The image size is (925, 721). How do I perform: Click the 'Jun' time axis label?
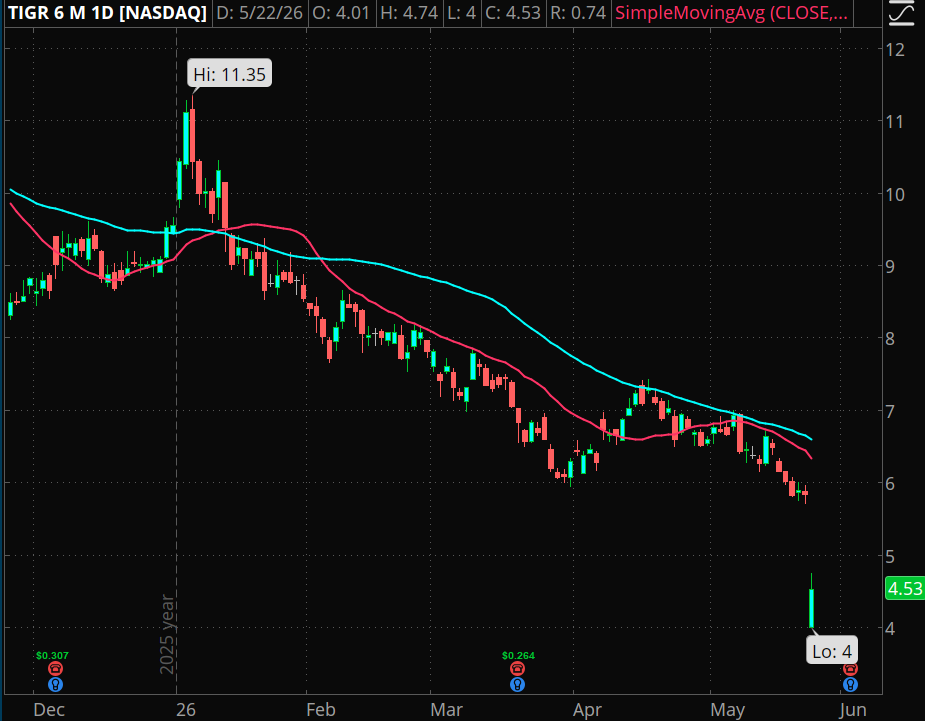click(x=852, y=709)
